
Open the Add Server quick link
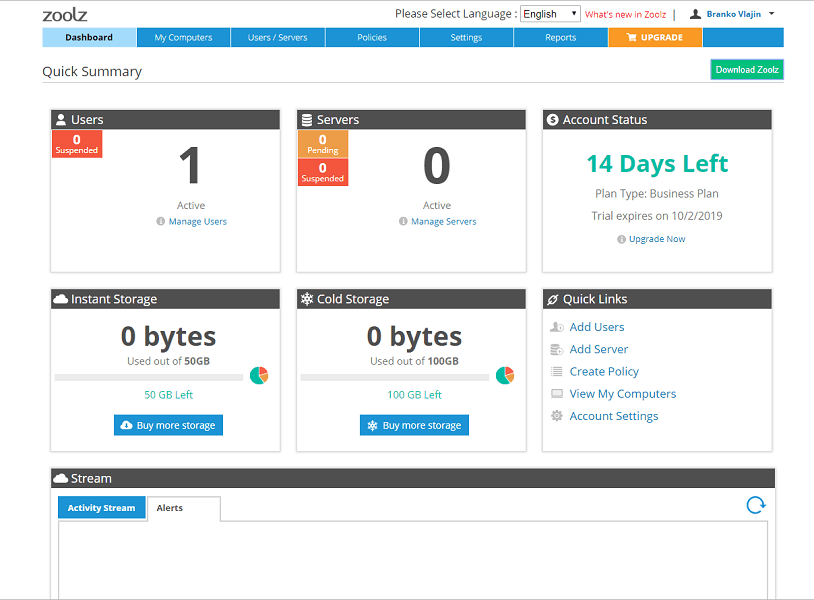[x=599, y=349]
